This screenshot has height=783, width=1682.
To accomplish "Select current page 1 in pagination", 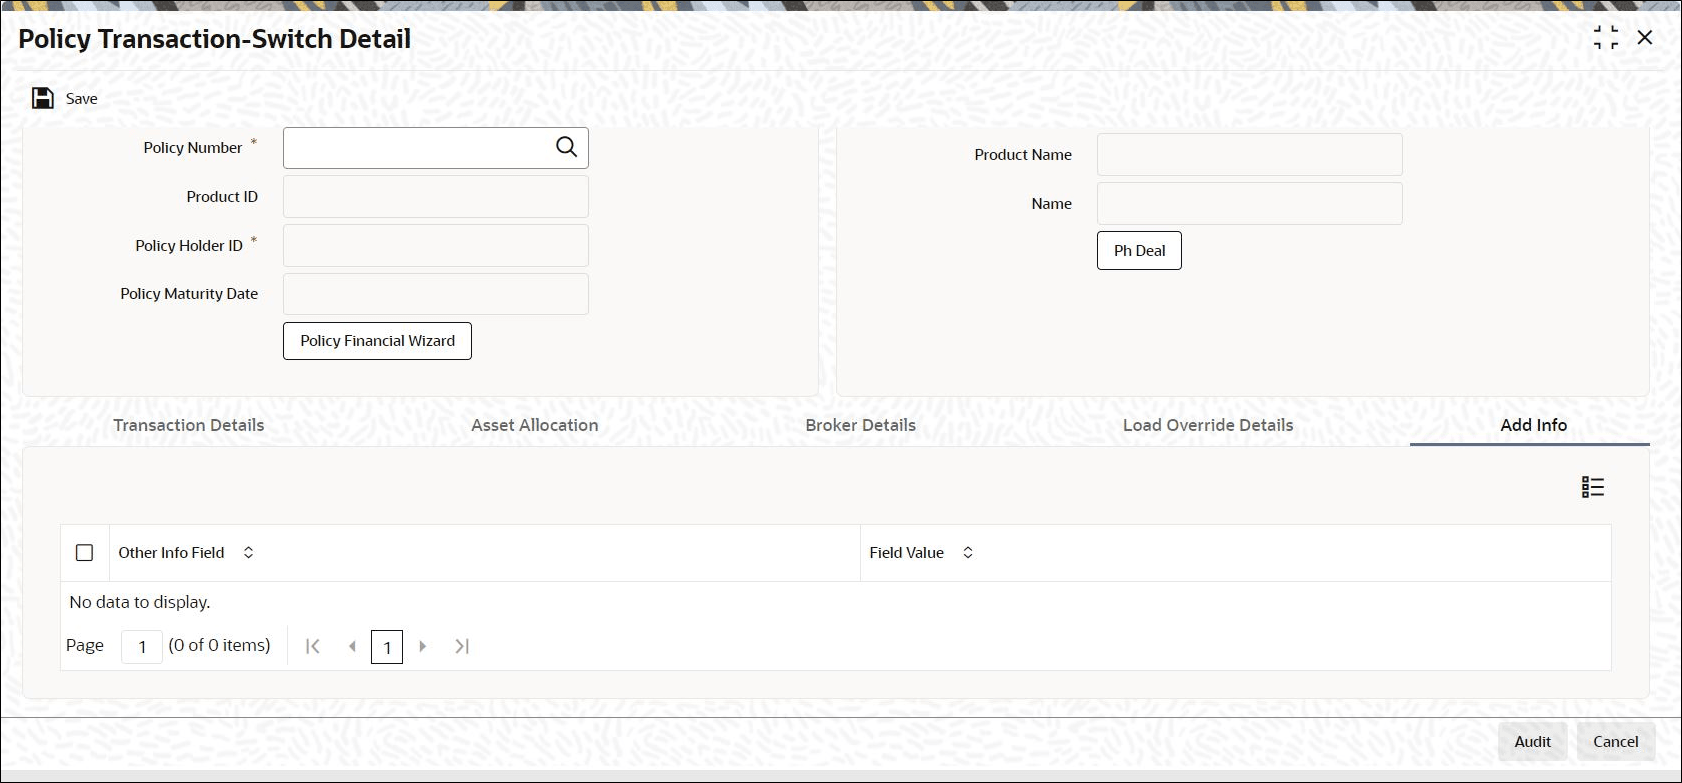I will [x=387, y=647].
